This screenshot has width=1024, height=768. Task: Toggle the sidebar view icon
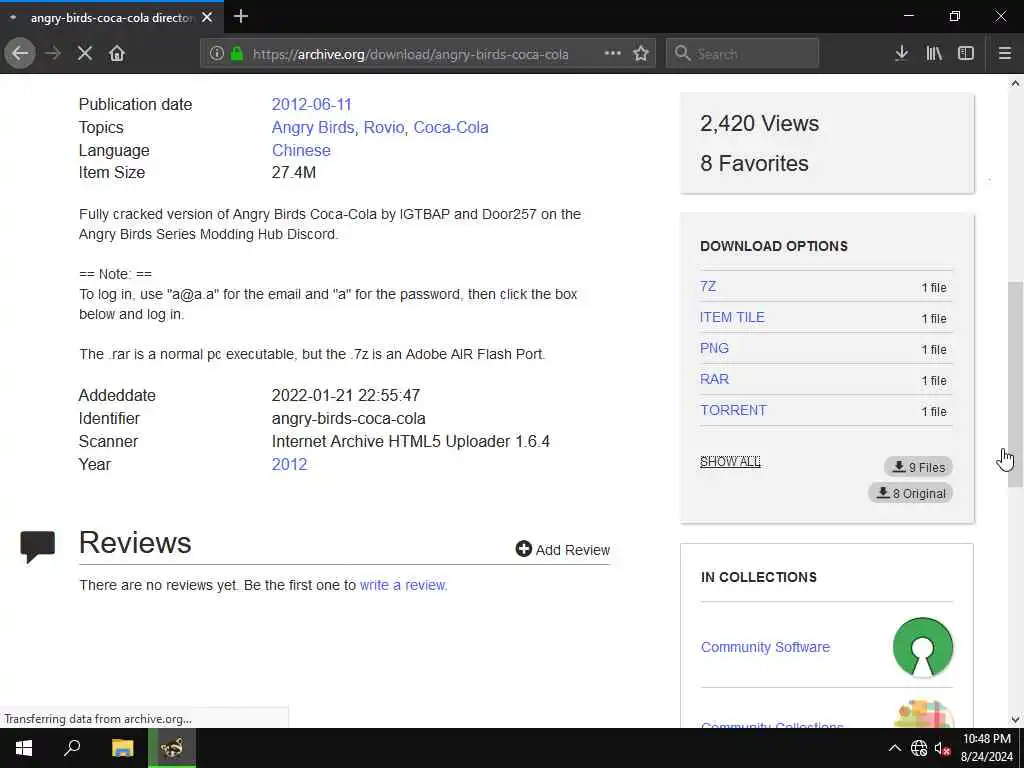point(966,54)
